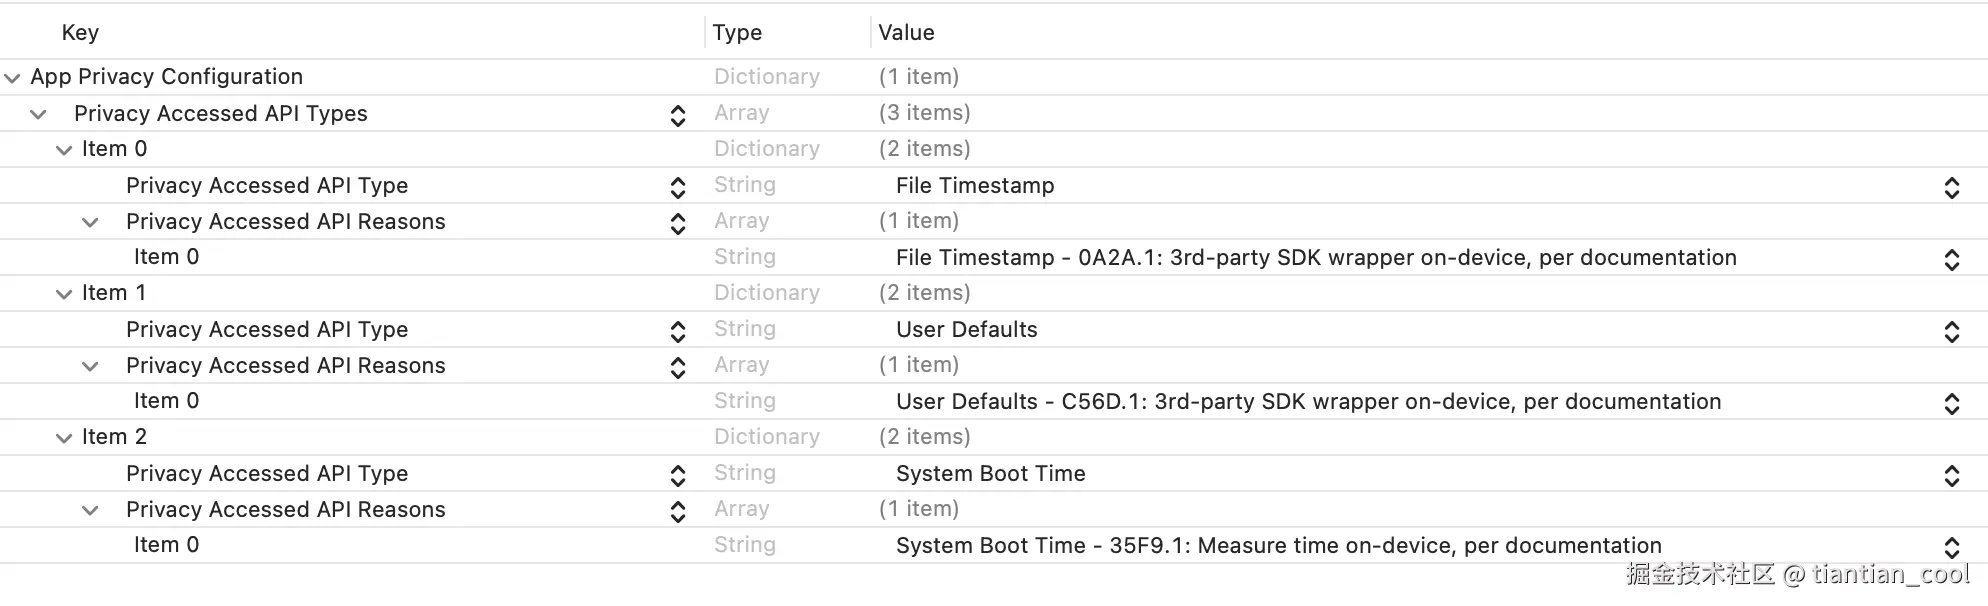Collapse the Item 2 dictionary row
Screen dimensions: 1988x606
pyautogui.click(x=64, y=438)
